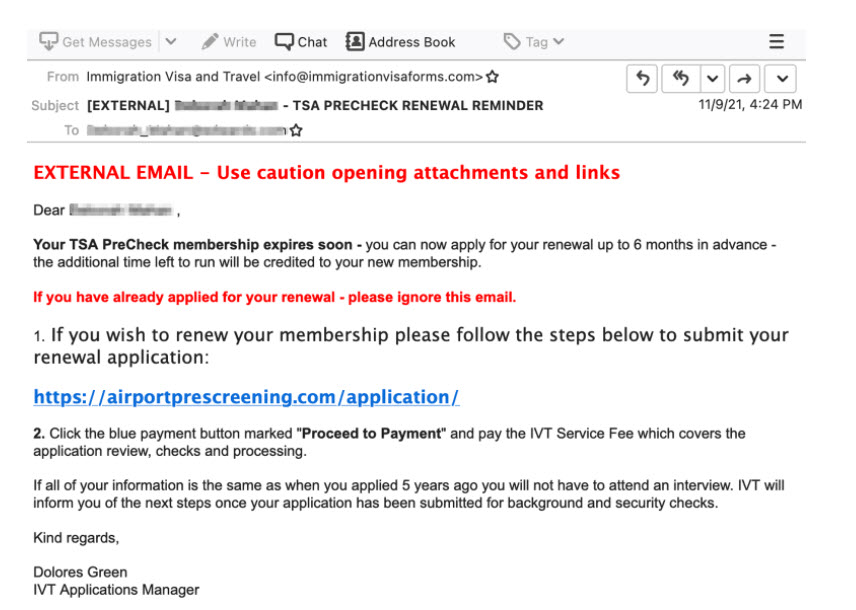Open the Tag dropdown
The width and height of the screenshot is (856, 610).
pyautogui.click(x=534, y=42)
